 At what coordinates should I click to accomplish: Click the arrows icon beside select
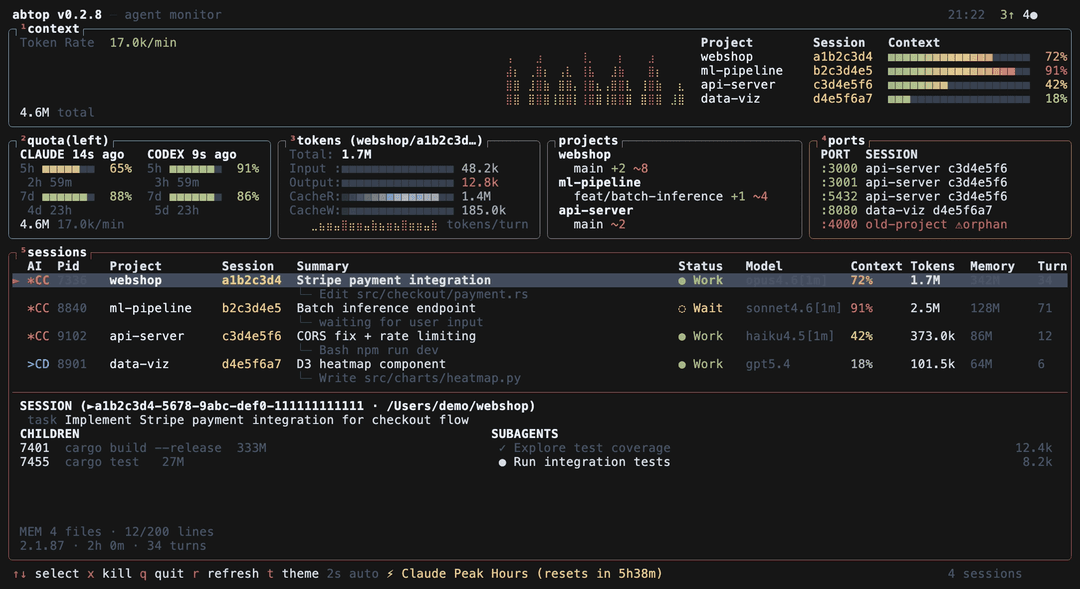[19, 574]
